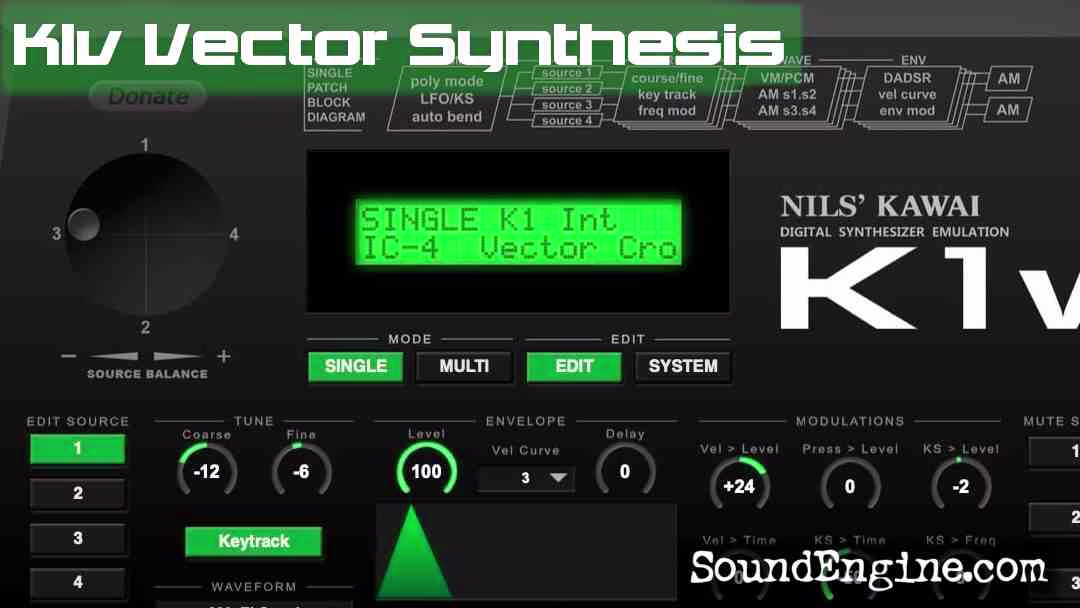
Task: Click the source 1 block in diagram
Action: coord(566,73)
